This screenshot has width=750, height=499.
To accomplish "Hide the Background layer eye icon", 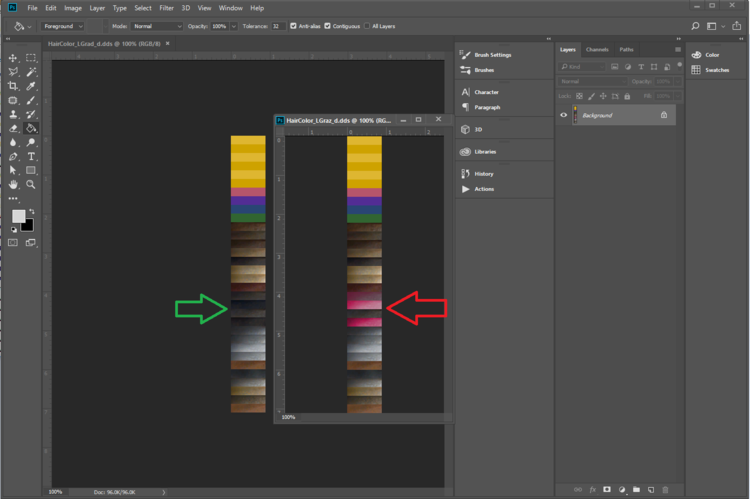I will point(563,115).
